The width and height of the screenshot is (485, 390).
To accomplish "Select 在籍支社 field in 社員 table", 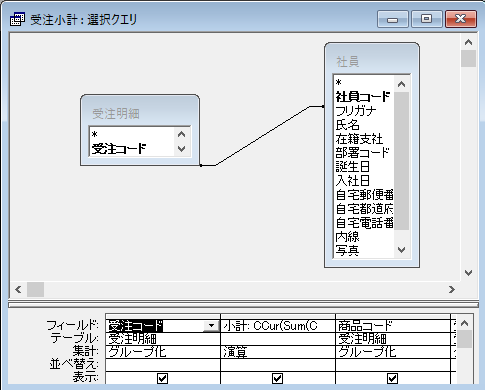I will point(359,139).
